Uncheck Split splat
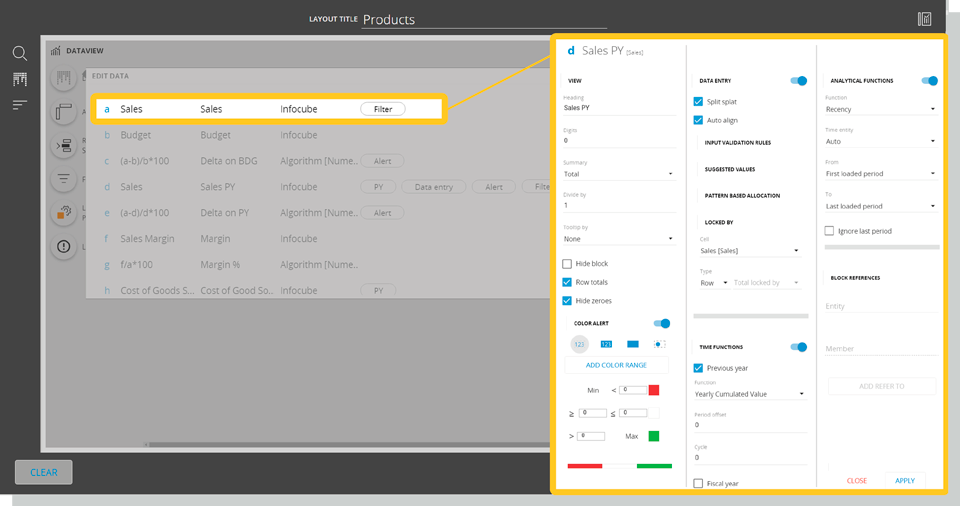 click(x=698, y=102)
